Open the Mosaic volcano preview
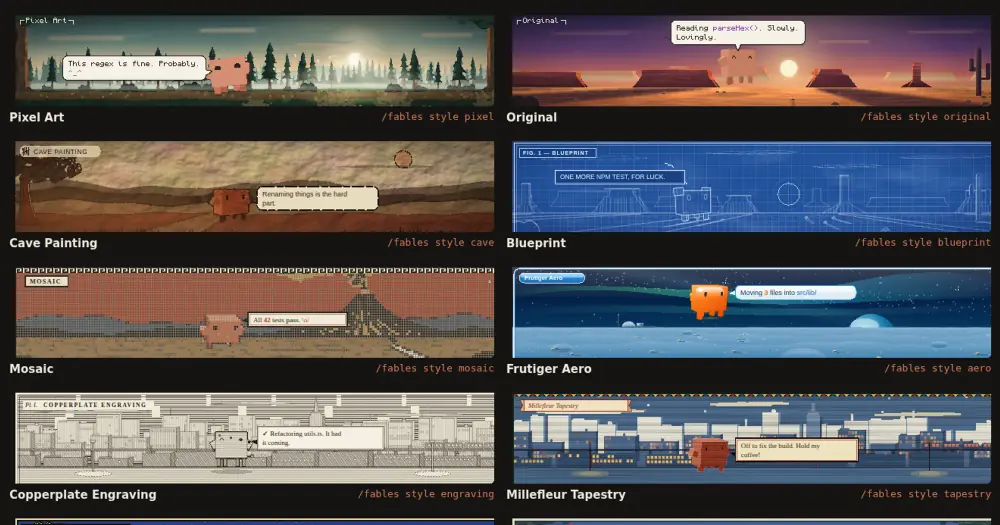The image size is (1000, 525). point(254,312)
